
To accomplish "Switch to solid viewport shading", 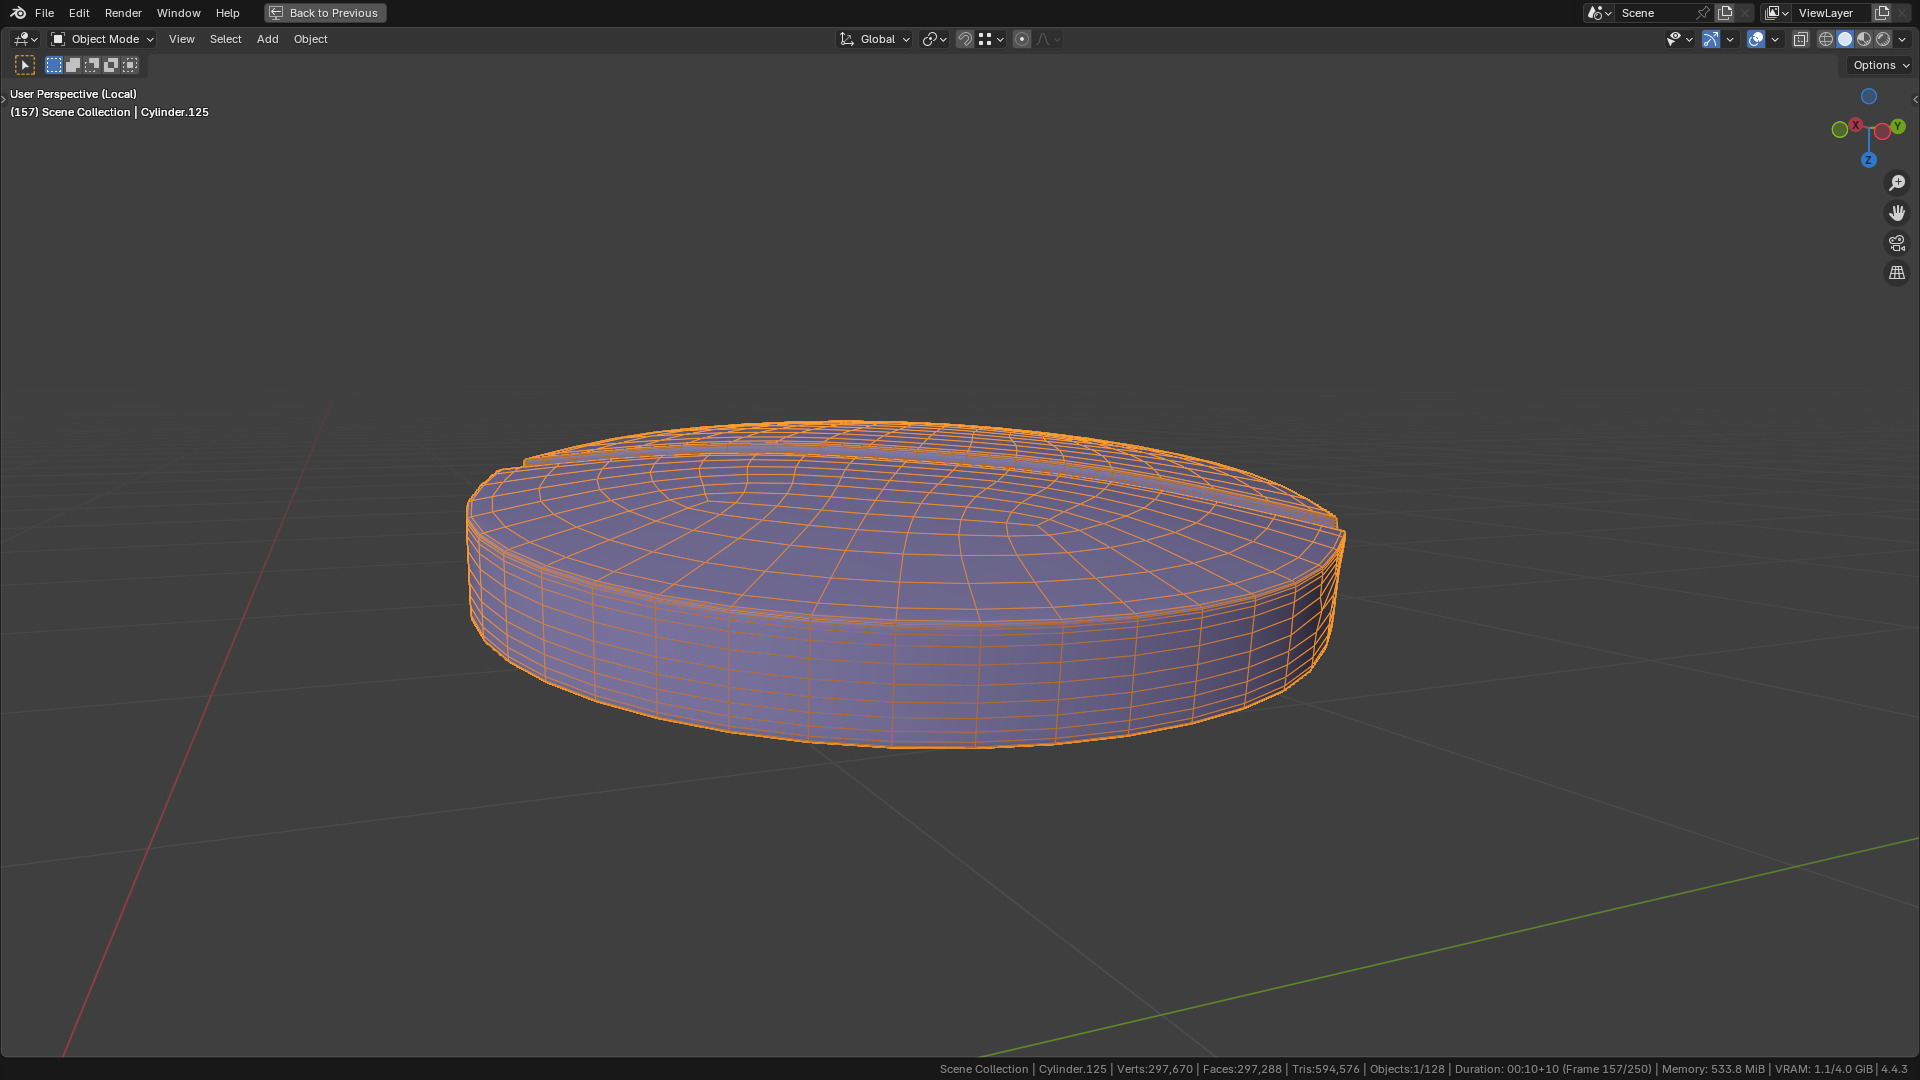I will (1845, 39).
